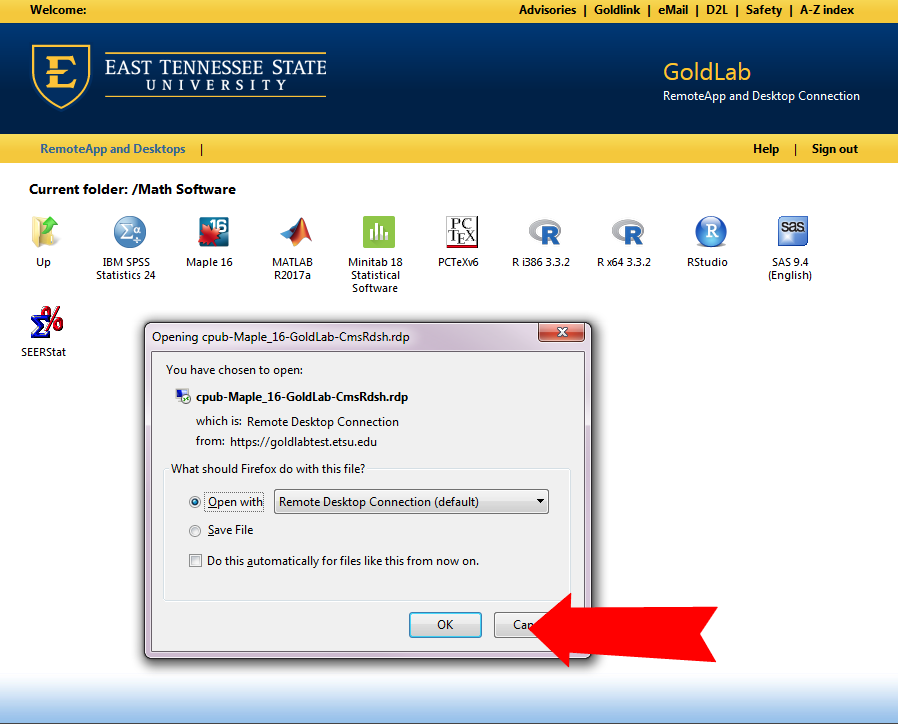The height and width of the screenshot is (724, 898).
Task: Open the RStudio app icon
Action: coord(710,233)
